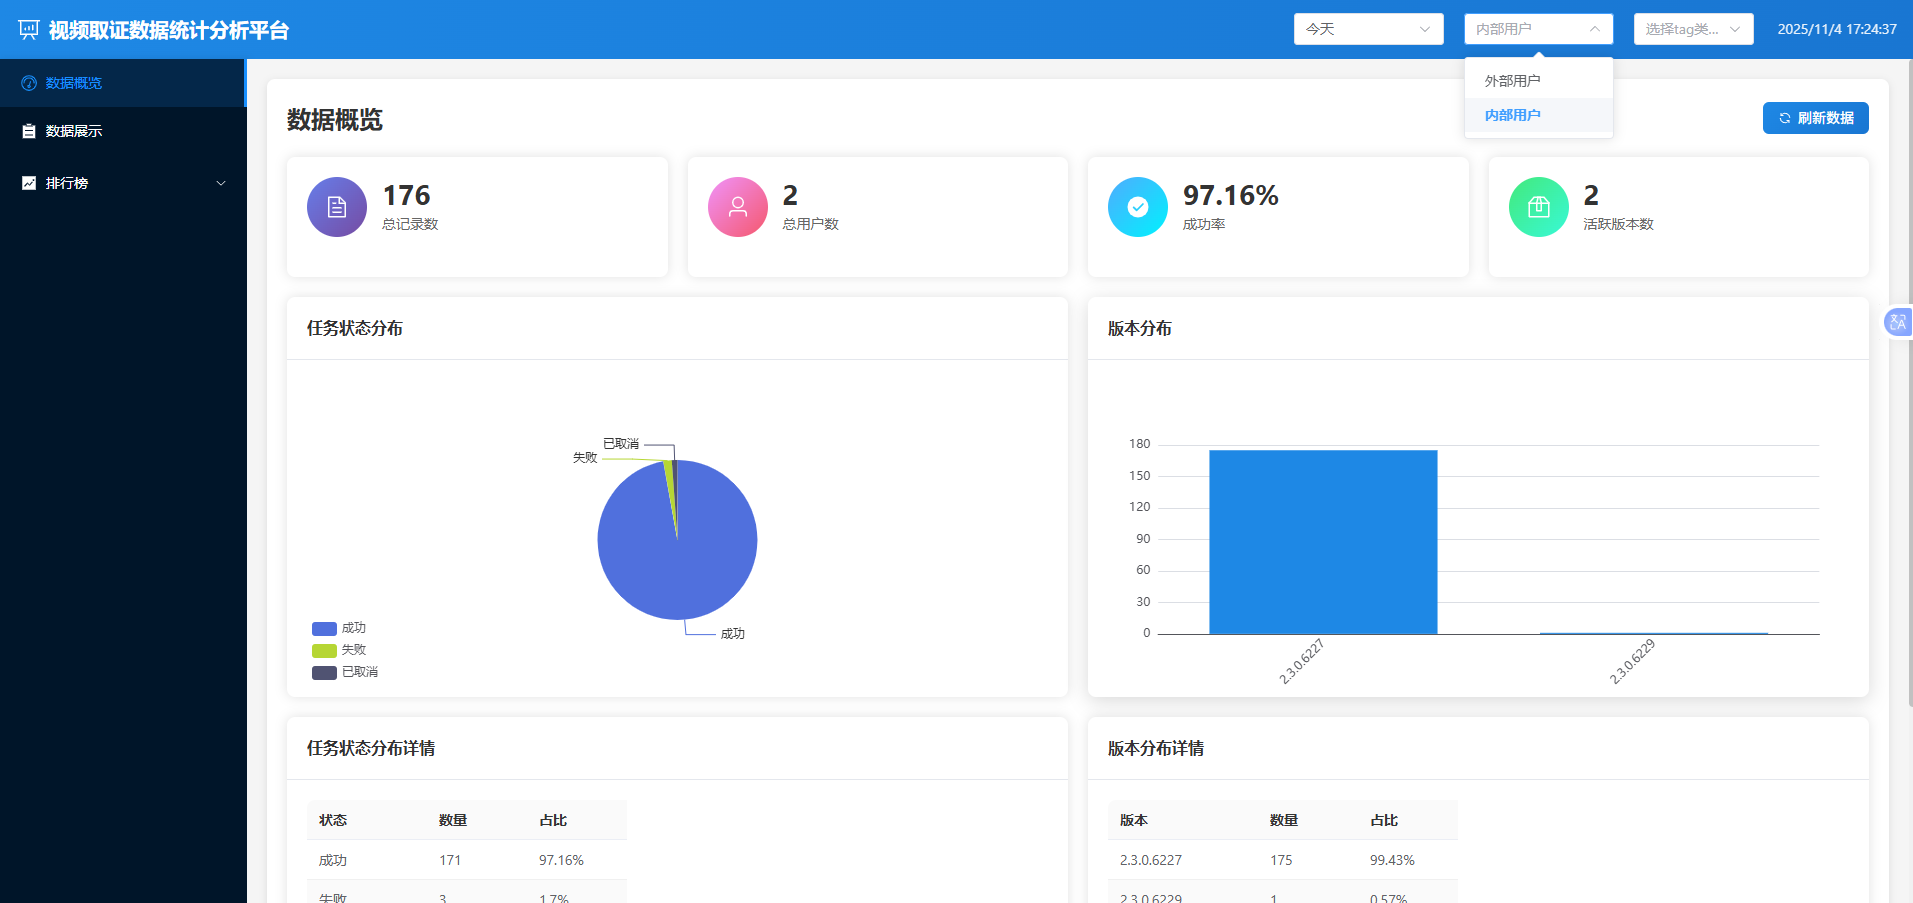Click the 刷新数据 button
The image size is (1913, 903).
1815,118
